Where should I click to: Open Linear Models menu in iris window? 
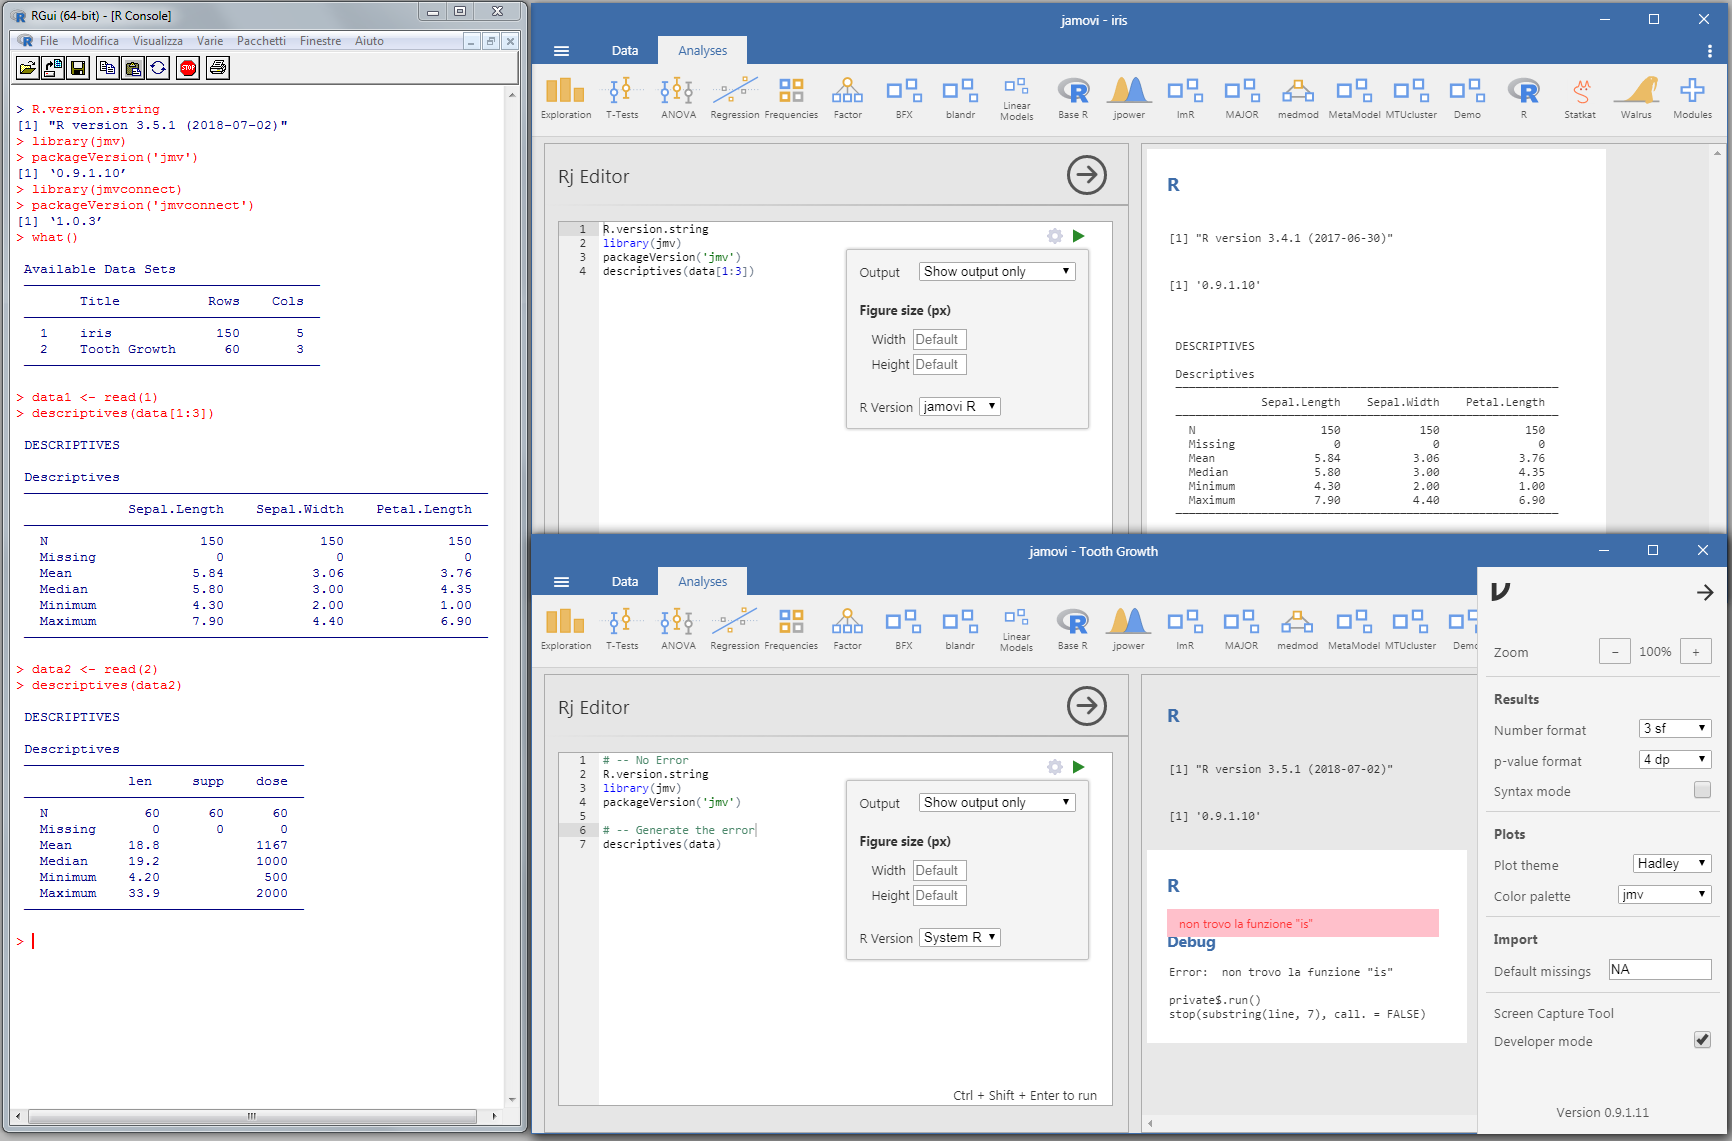(x=1016, y=98)
